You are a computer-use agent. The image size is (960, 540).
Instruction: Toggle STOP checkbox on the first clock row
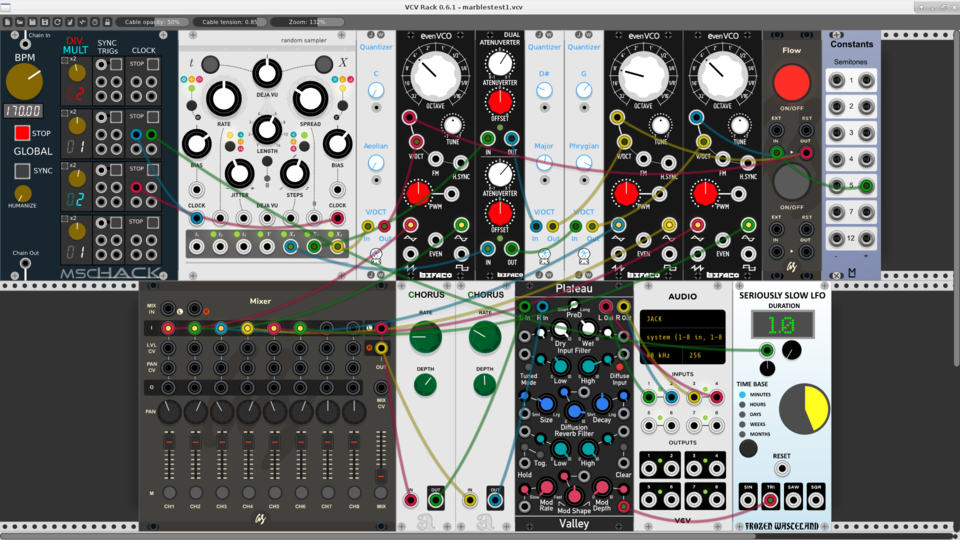click(152, 64)
